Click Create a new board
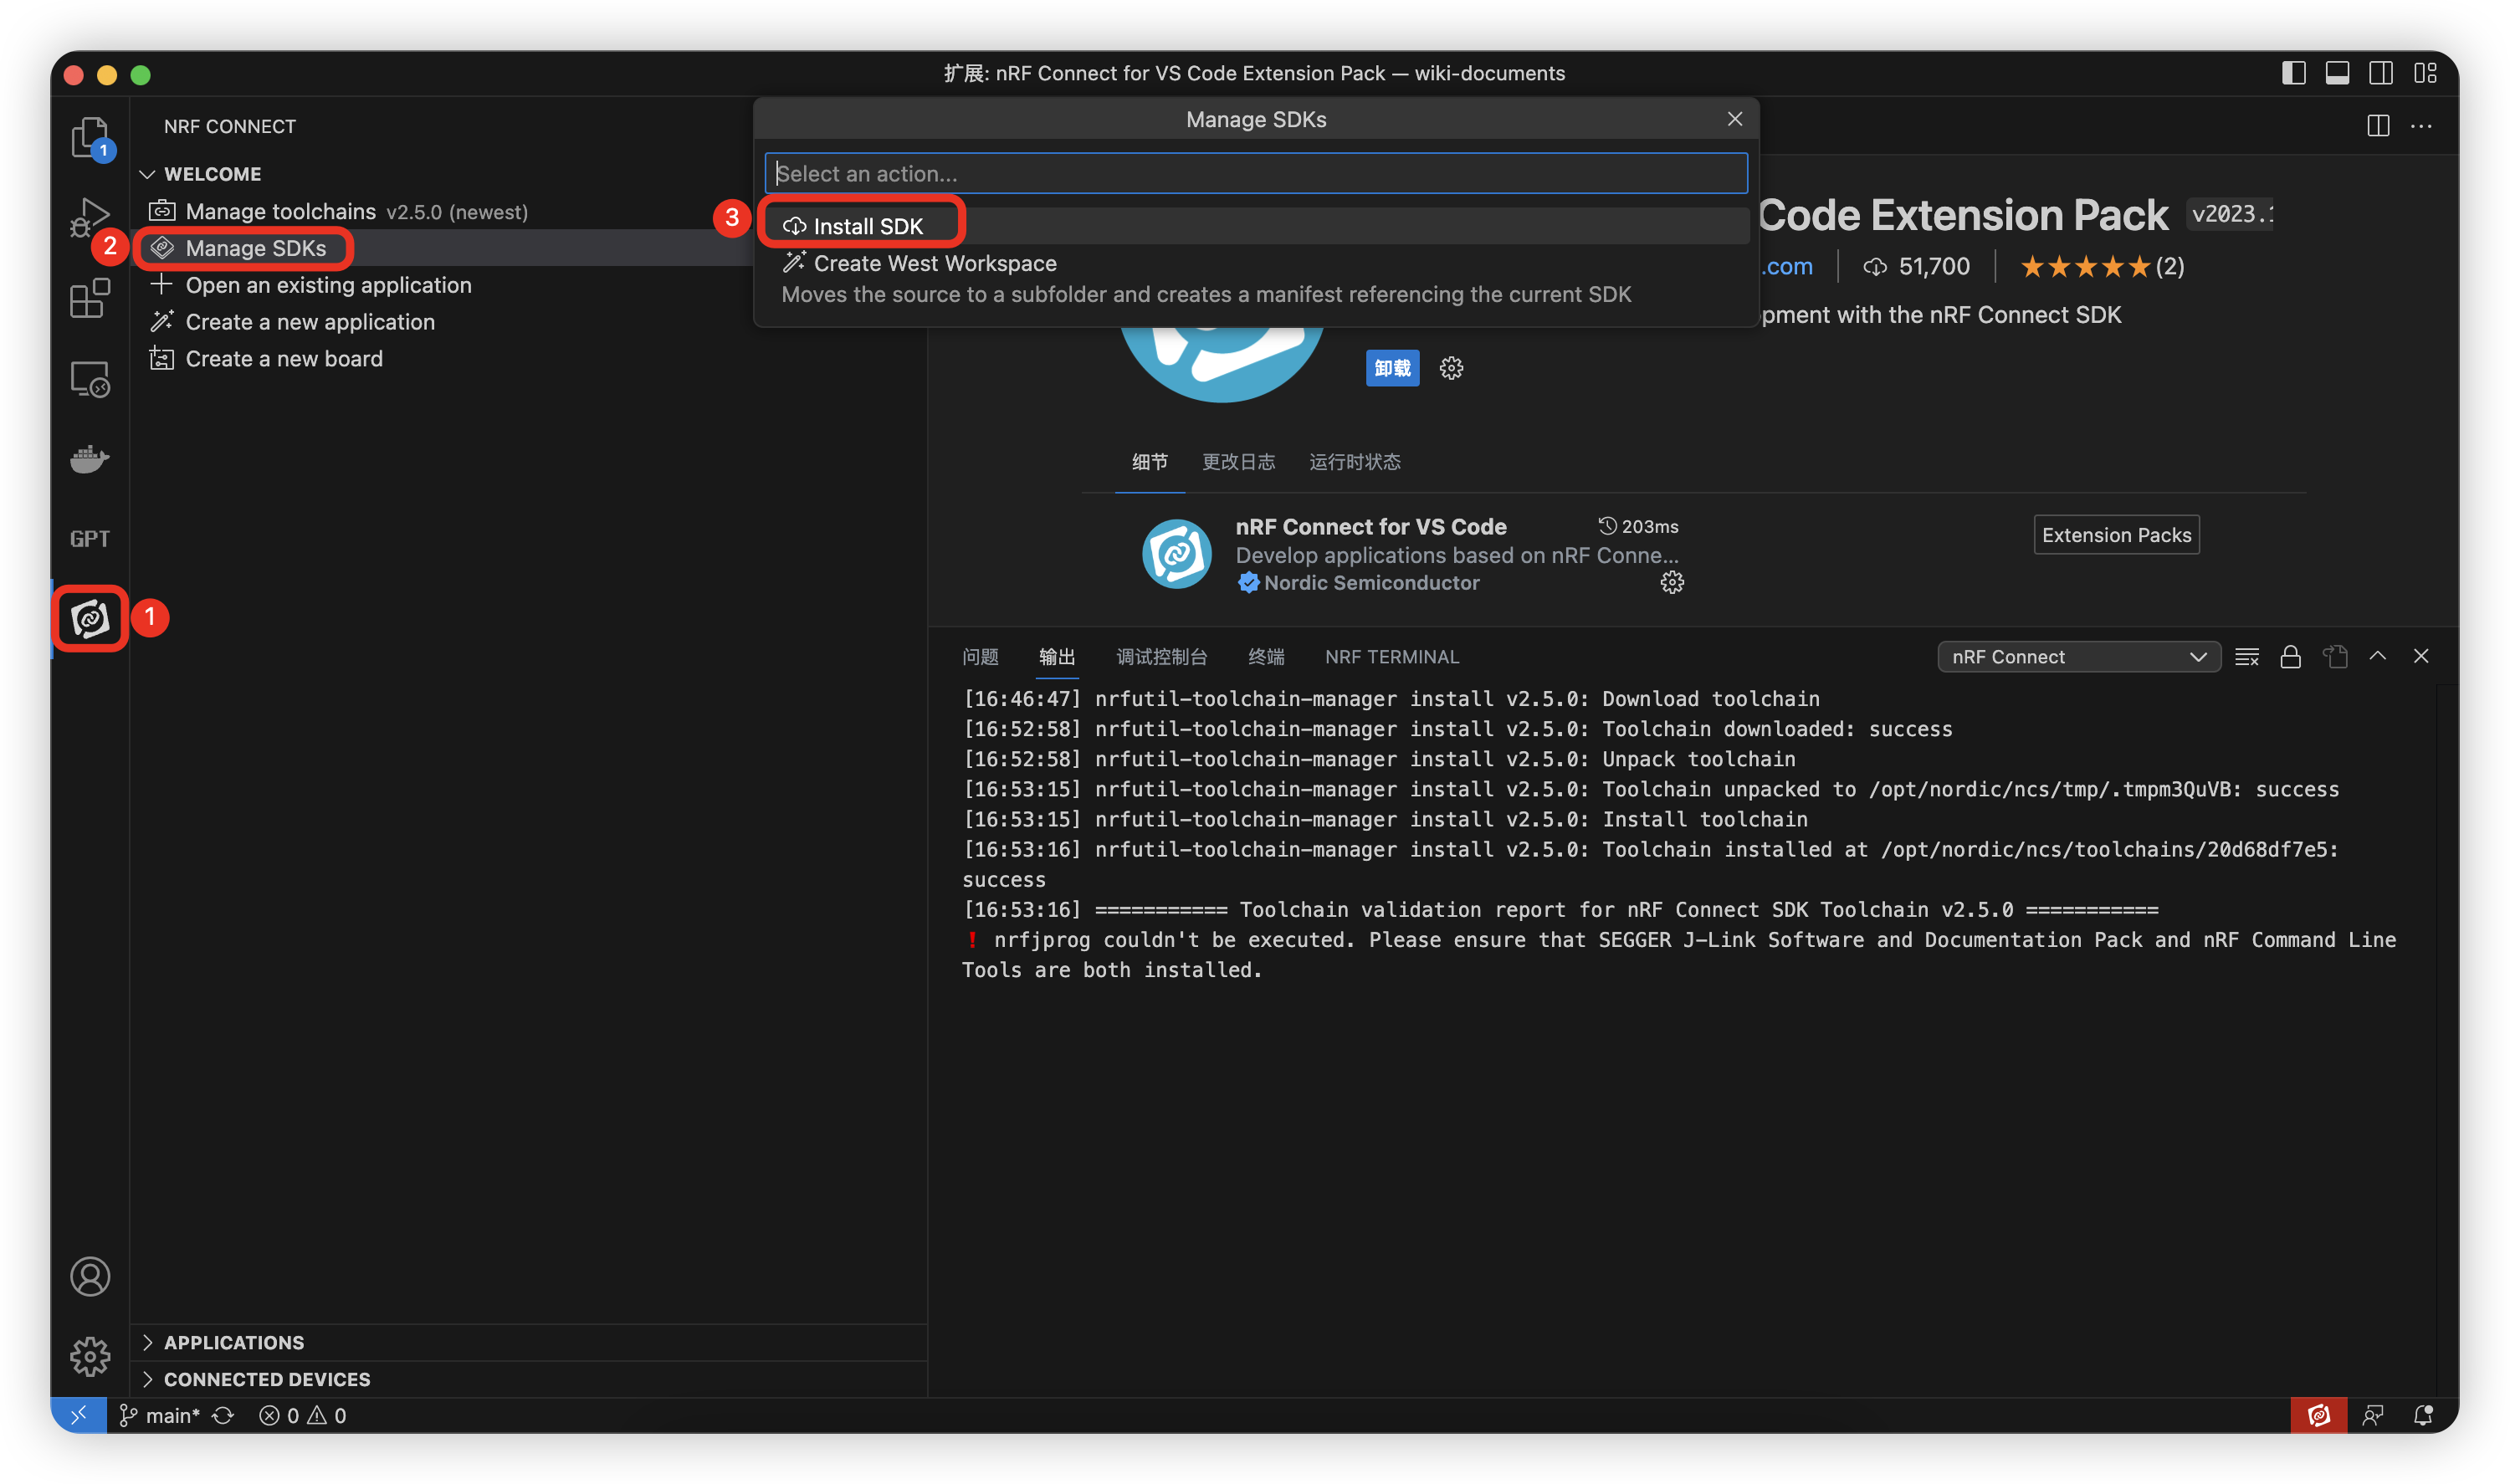 [283, 359]
